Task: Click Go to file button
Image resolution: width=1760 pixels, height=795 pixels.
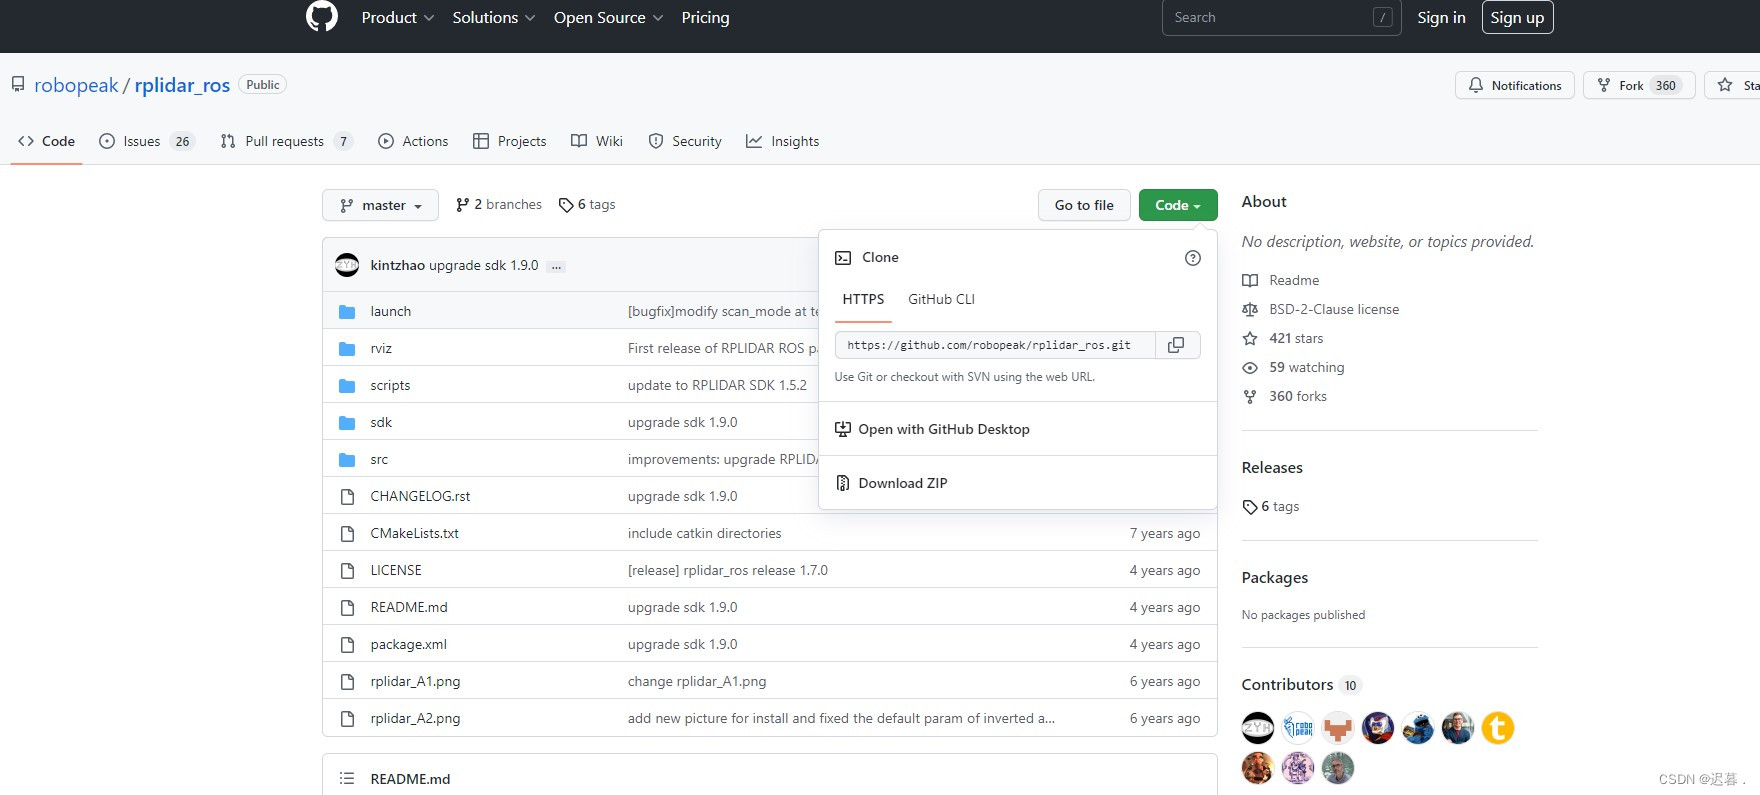Action: tap(1084, 205)
